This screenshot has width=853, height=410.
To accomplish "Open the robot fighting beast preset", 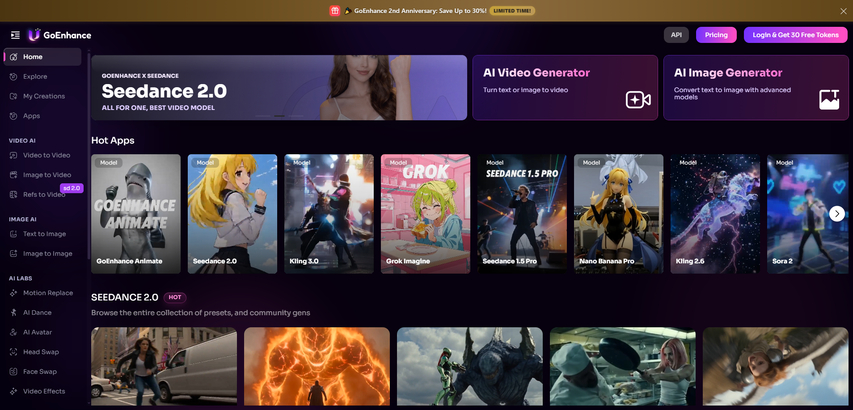I will [x=469, y=366].
